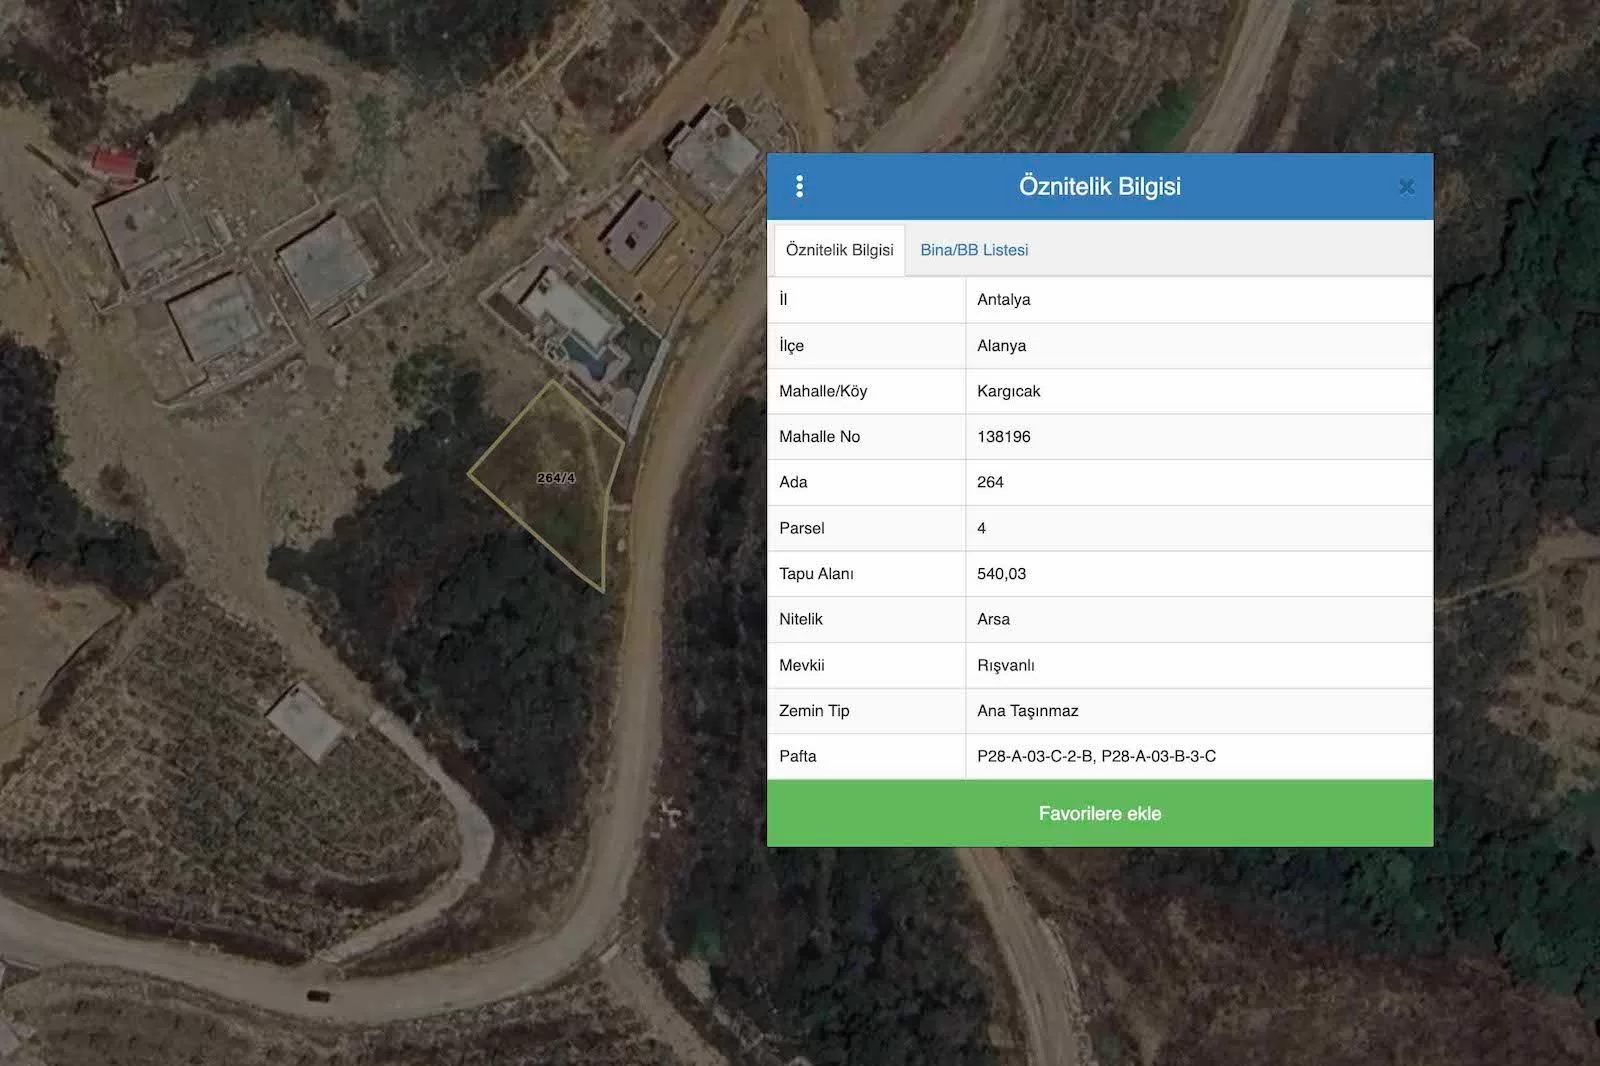
Task: Click the Öznitelik Bilgisi header title
Action: pyautogui.click(x=1099, y=187)
